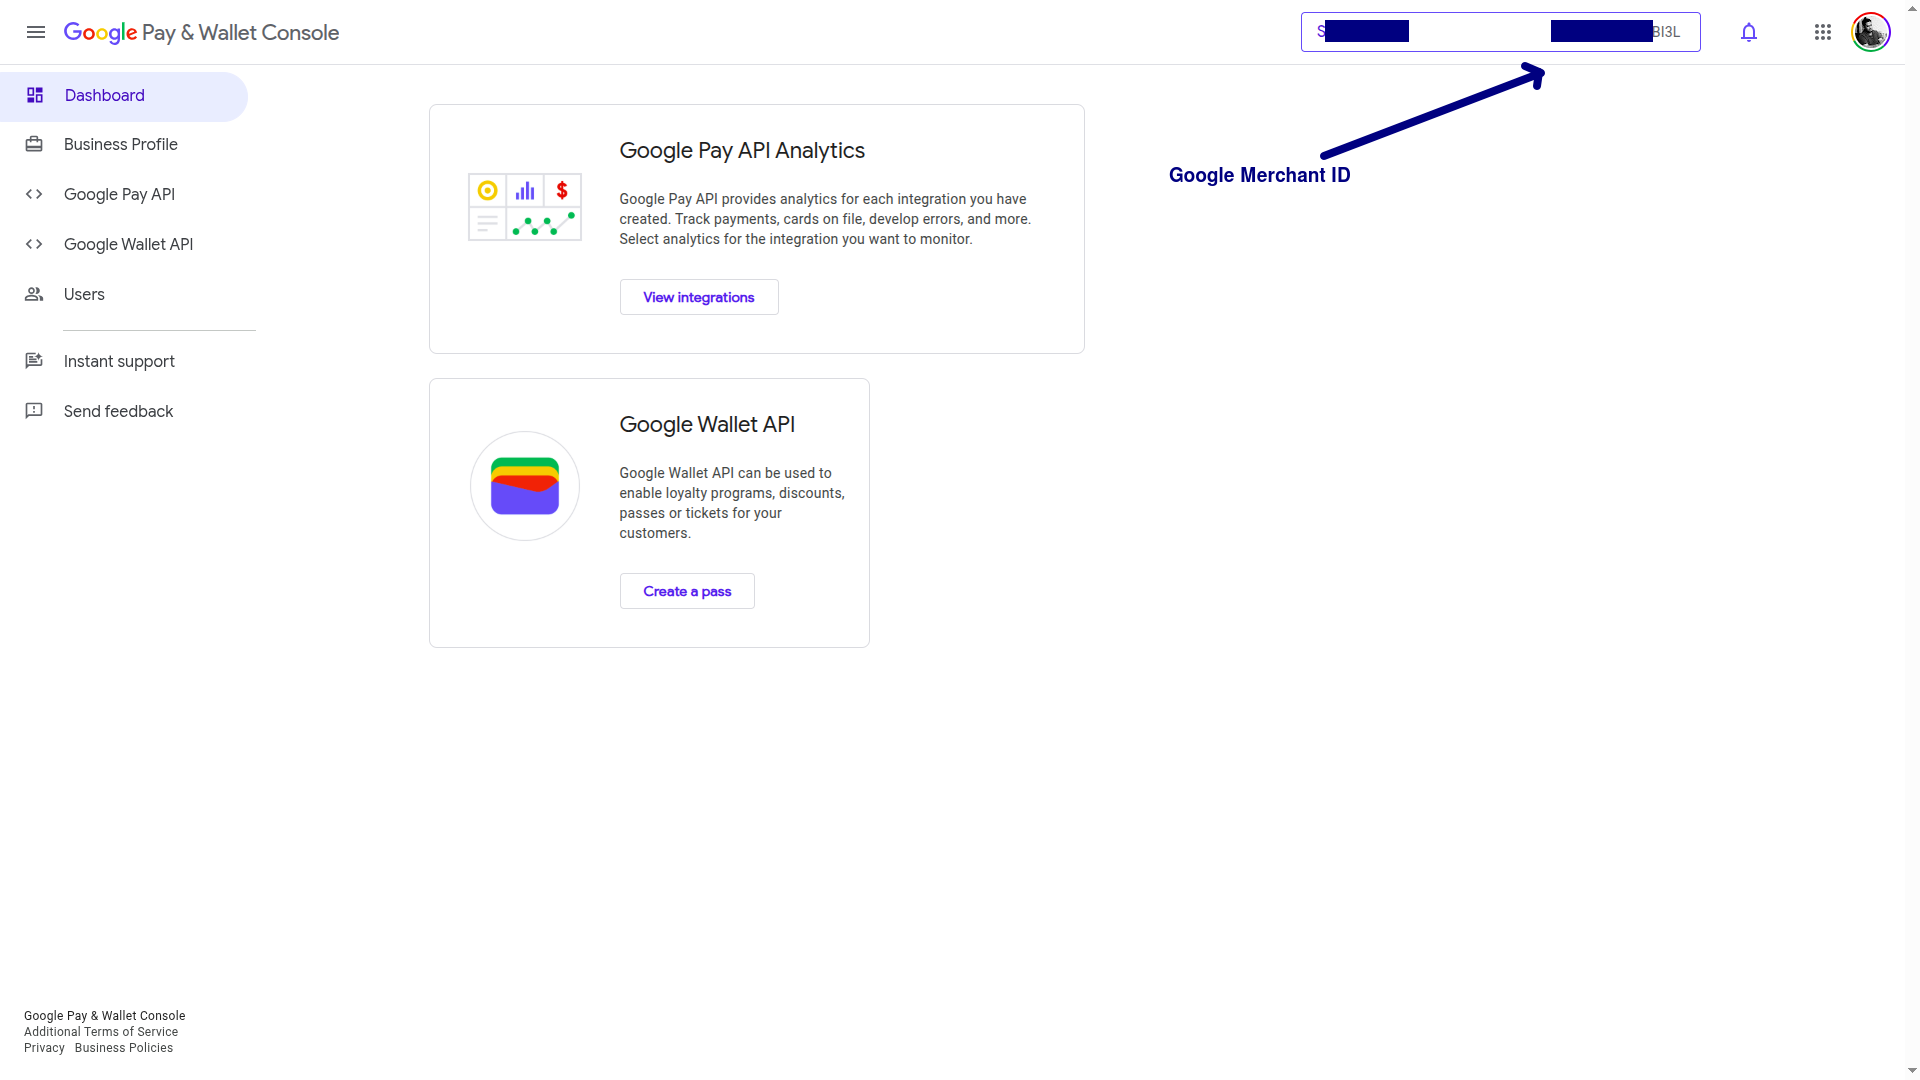Viewport: 1920px width, 1080px height.
Task: Click the Google Pay API code icon
Action: pos(34,194)
